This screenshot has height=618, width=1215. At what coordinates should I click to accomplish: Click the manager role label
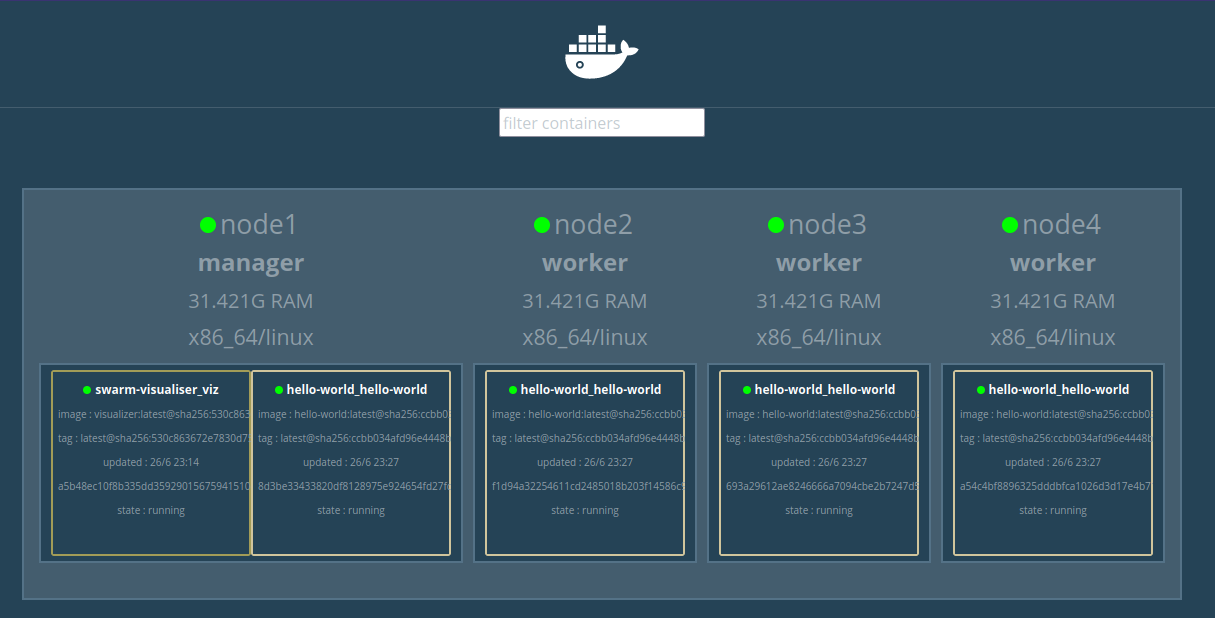pyautogui.click(x=251, y=263)
